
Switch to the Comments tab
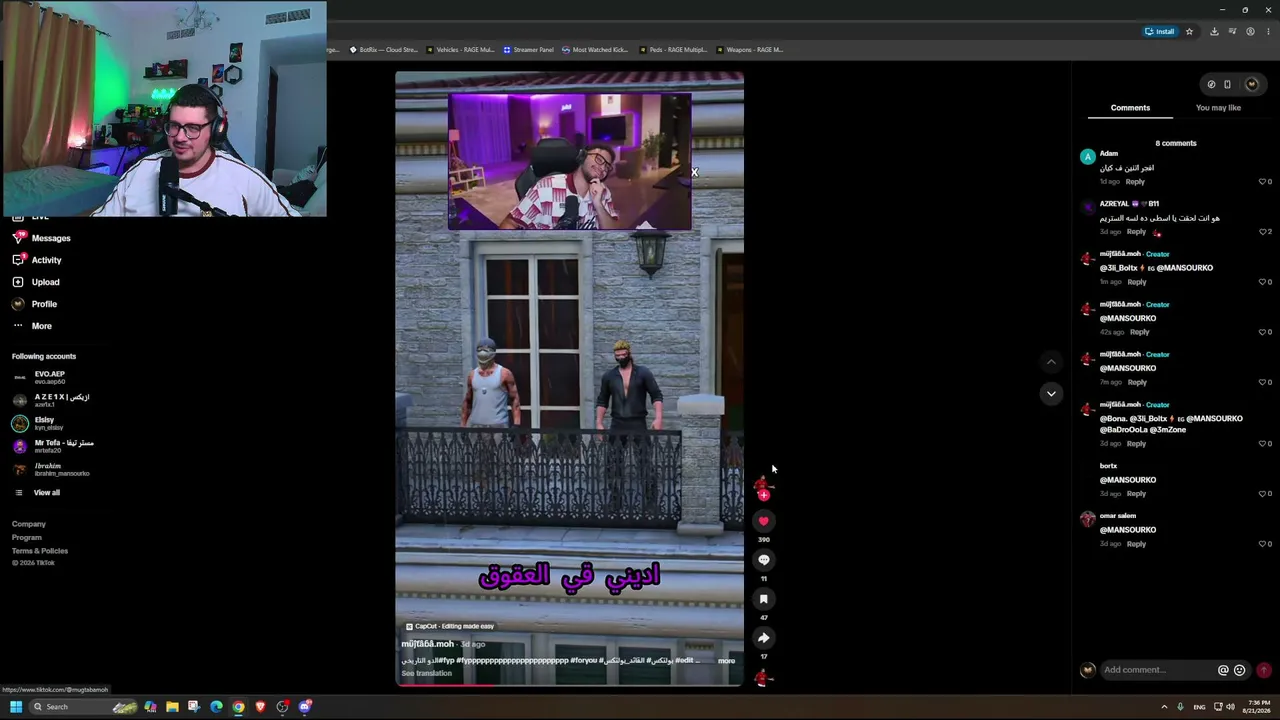click(x=1130, y=108)
